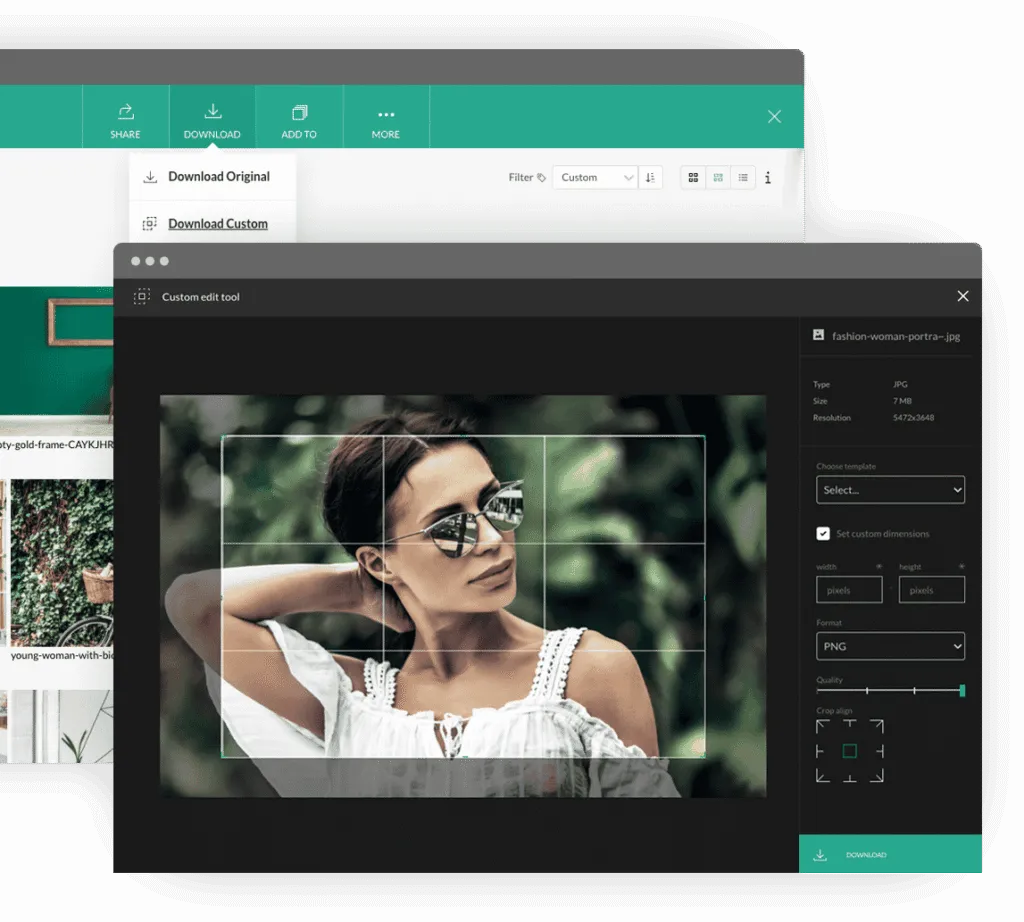Screen dimensions: 1024x922
Task: Click the image file icon beside the filename
Action: coord(818,335)
